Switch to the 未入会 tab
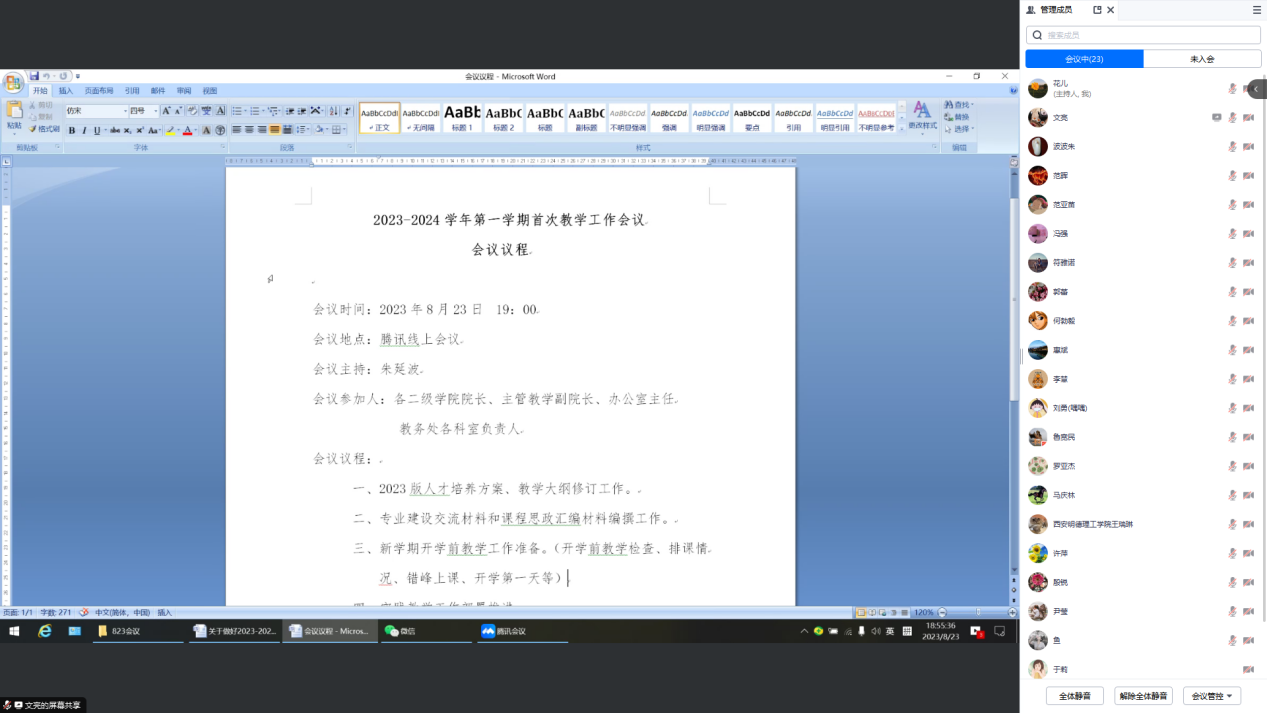 point(1201,59)
